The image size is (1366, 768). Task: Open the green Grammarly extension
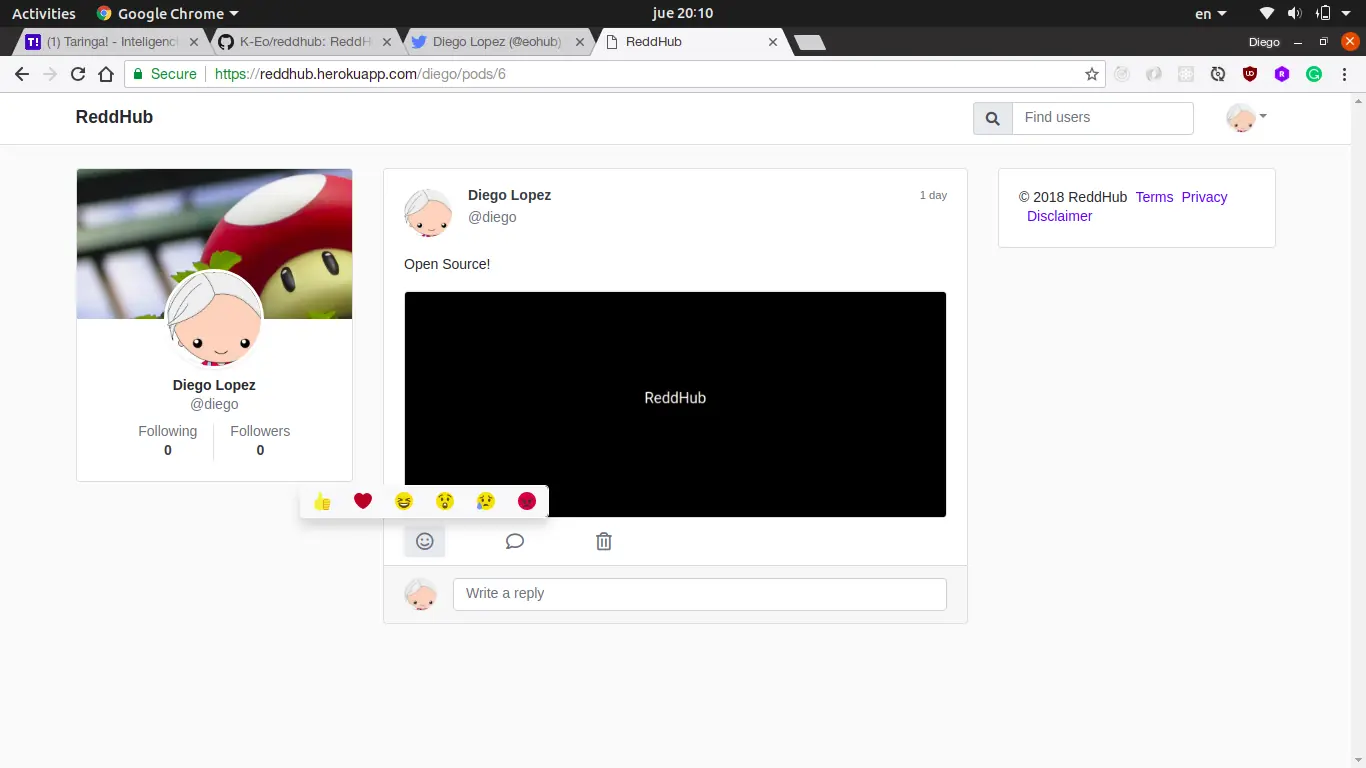click(1314, 74)
